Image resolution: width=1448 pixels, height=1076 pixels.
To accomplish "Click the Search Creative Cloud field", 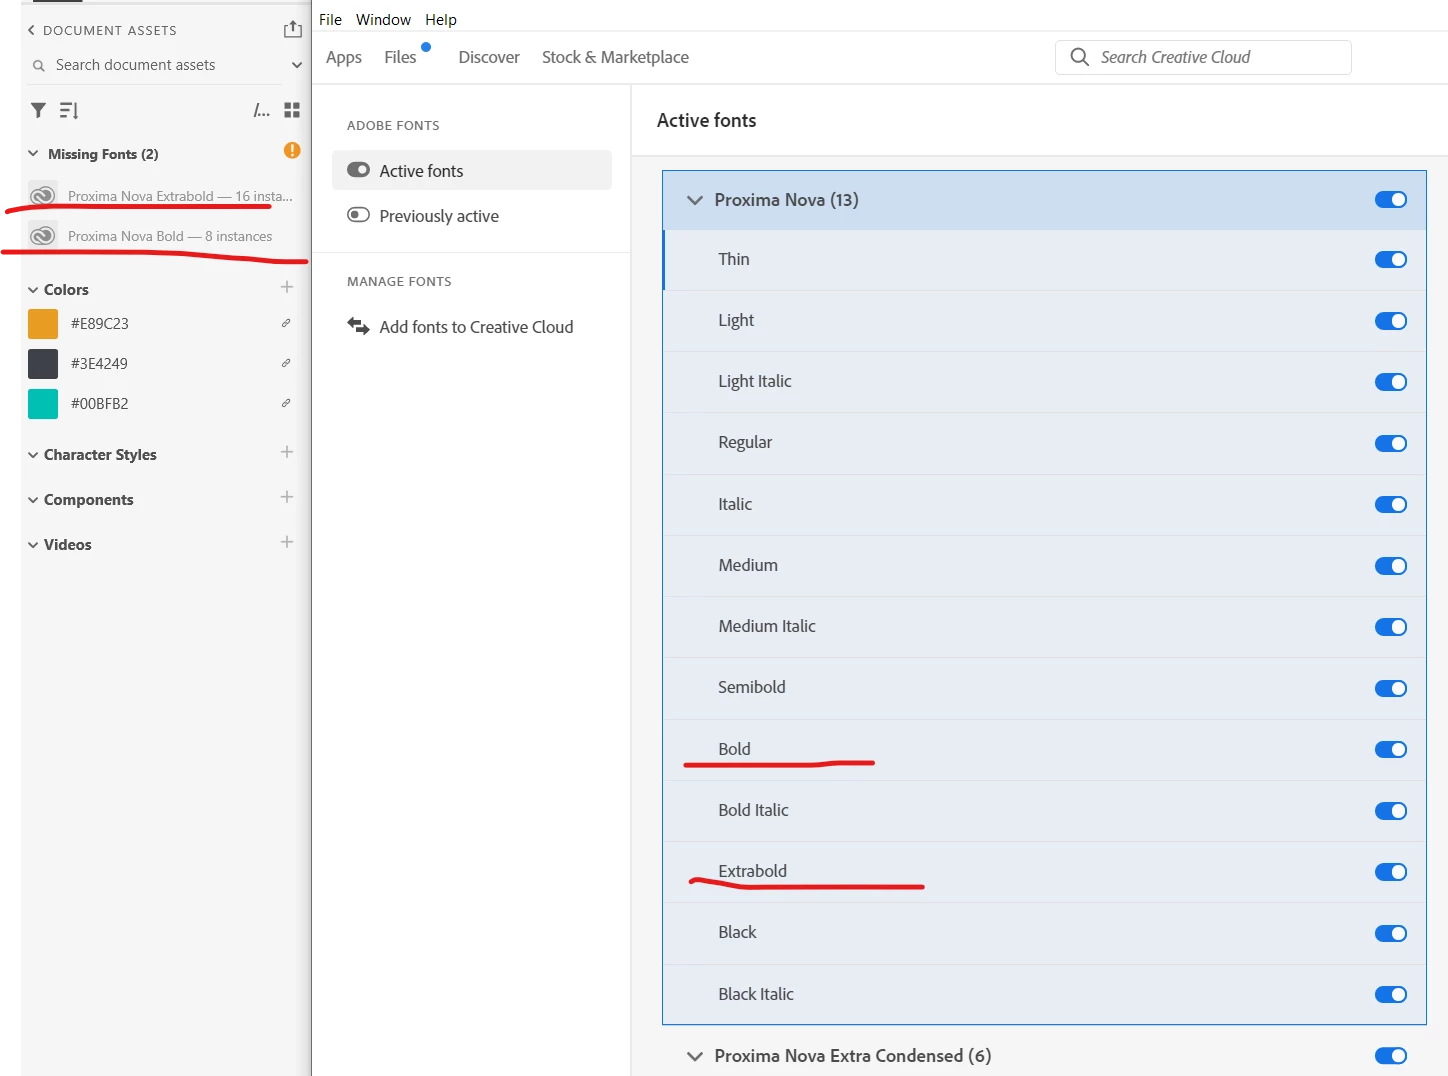I will click(1203, 57).
